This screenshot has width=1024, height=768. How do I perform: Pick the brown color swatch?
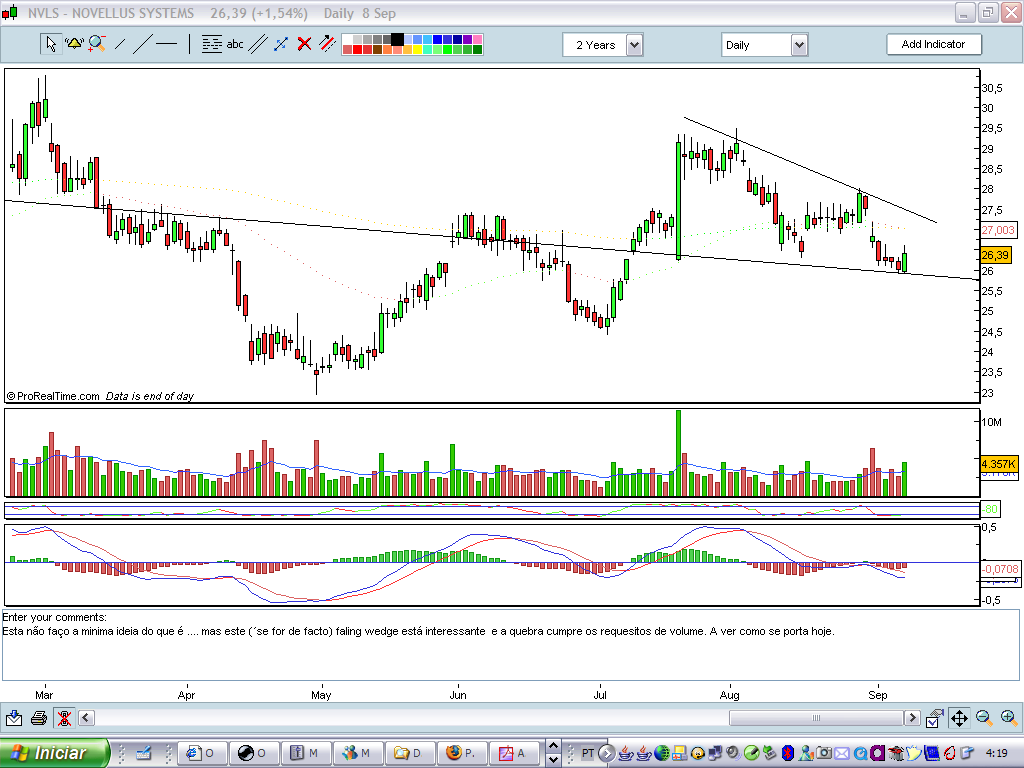point(377,50)
